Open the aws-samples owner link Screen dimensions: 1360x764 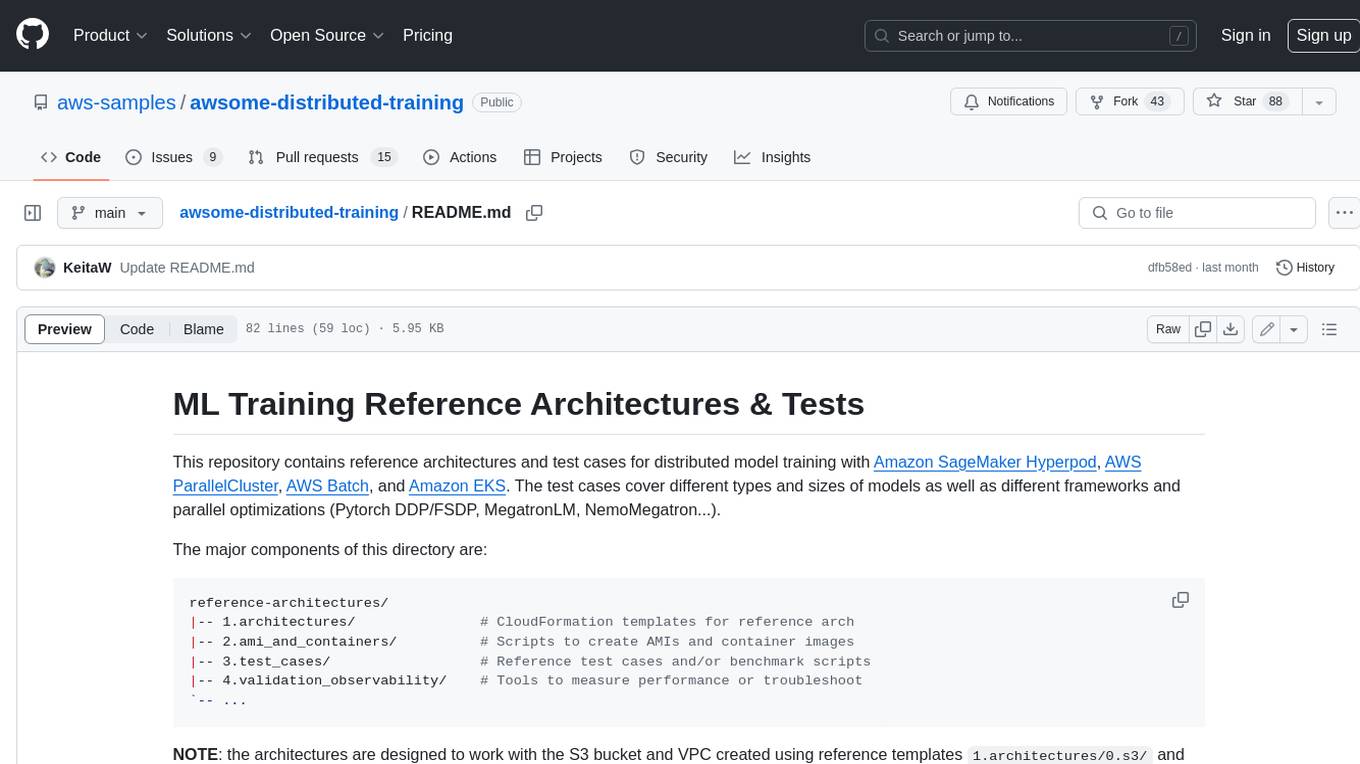116,102
